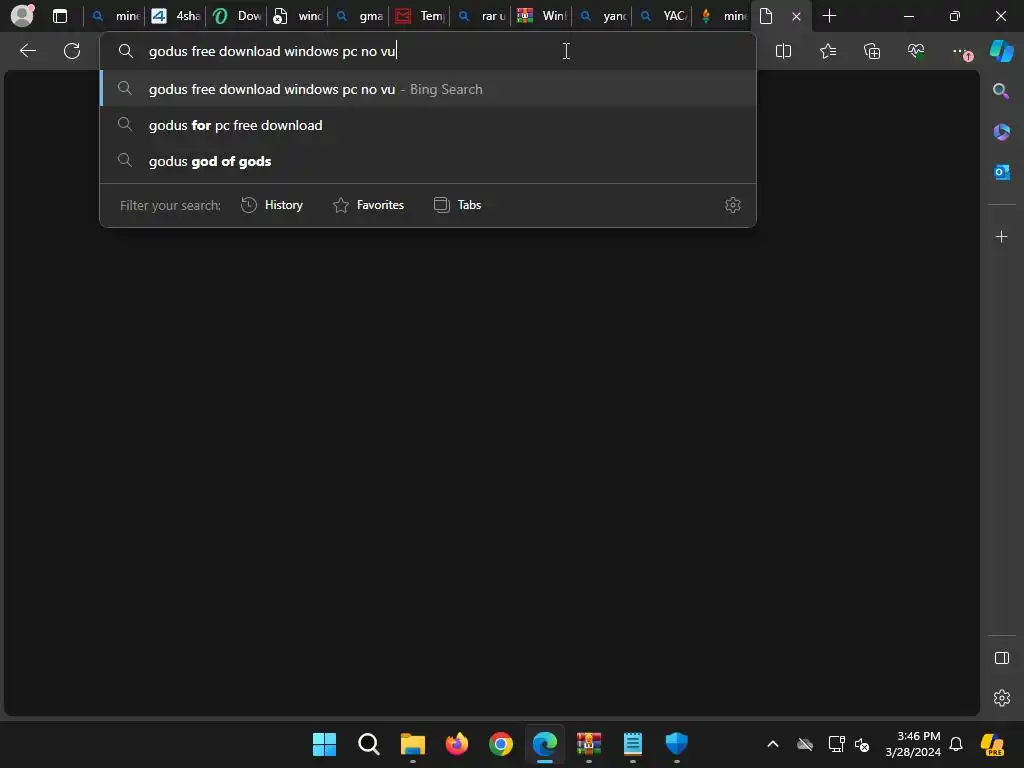Screen dimensions: 1024x768
Task: Click the address bar search text field
Action: point(428,51)
